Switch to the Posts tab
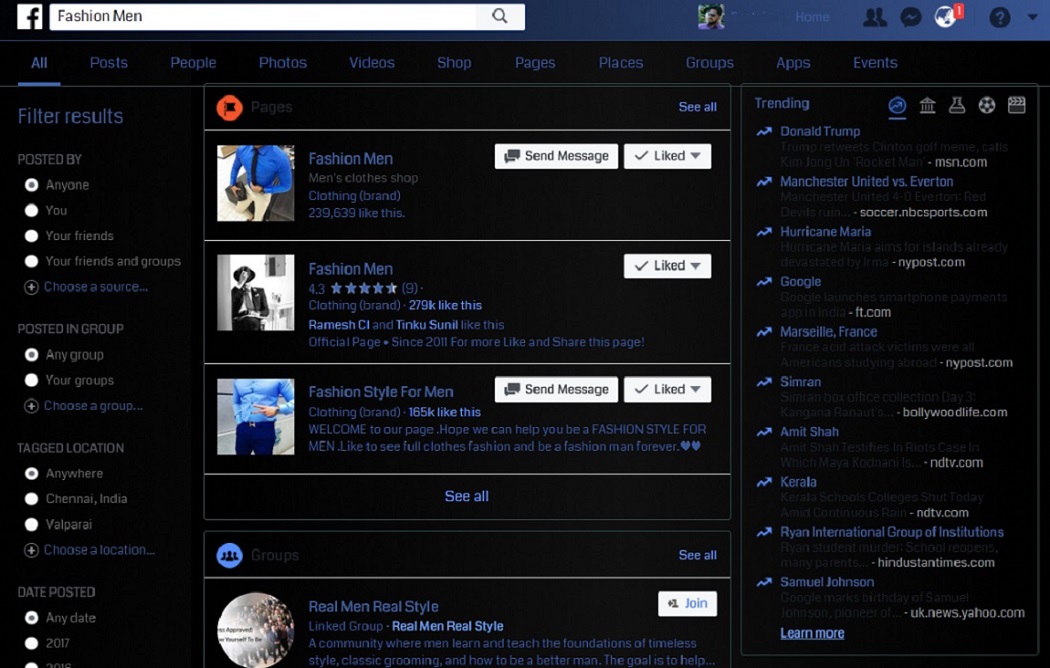The image size is (1050, 668). (x=108, y=63)
